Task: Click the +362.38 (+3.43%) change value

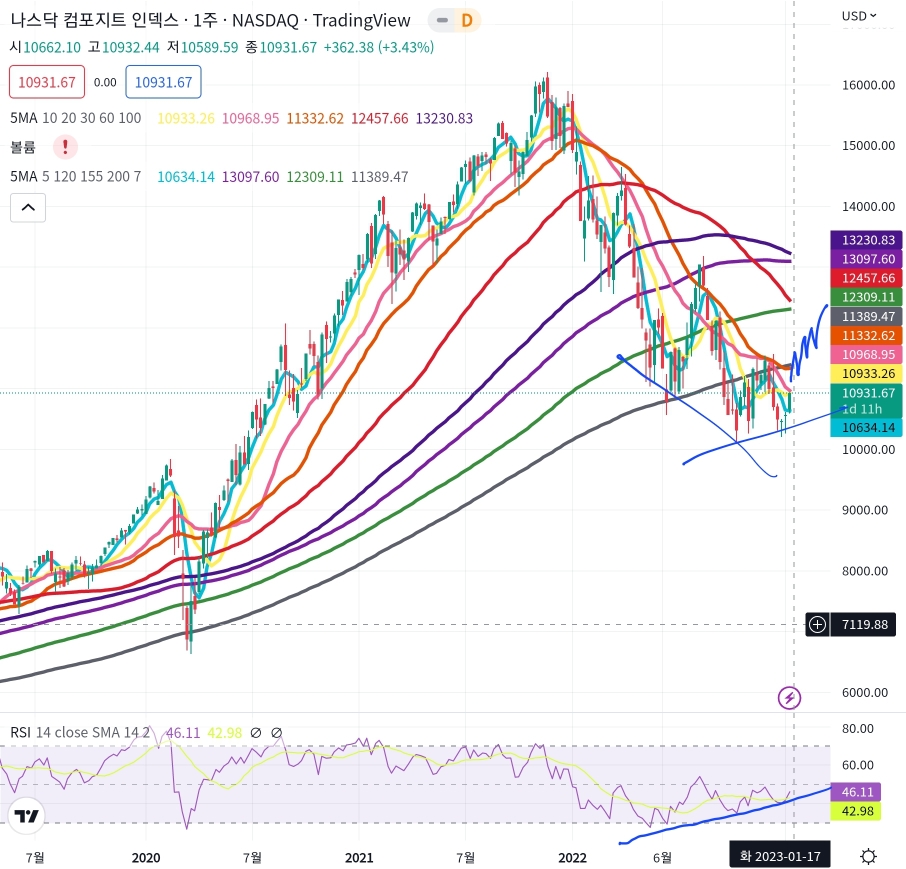Action: tap(378, 47)
